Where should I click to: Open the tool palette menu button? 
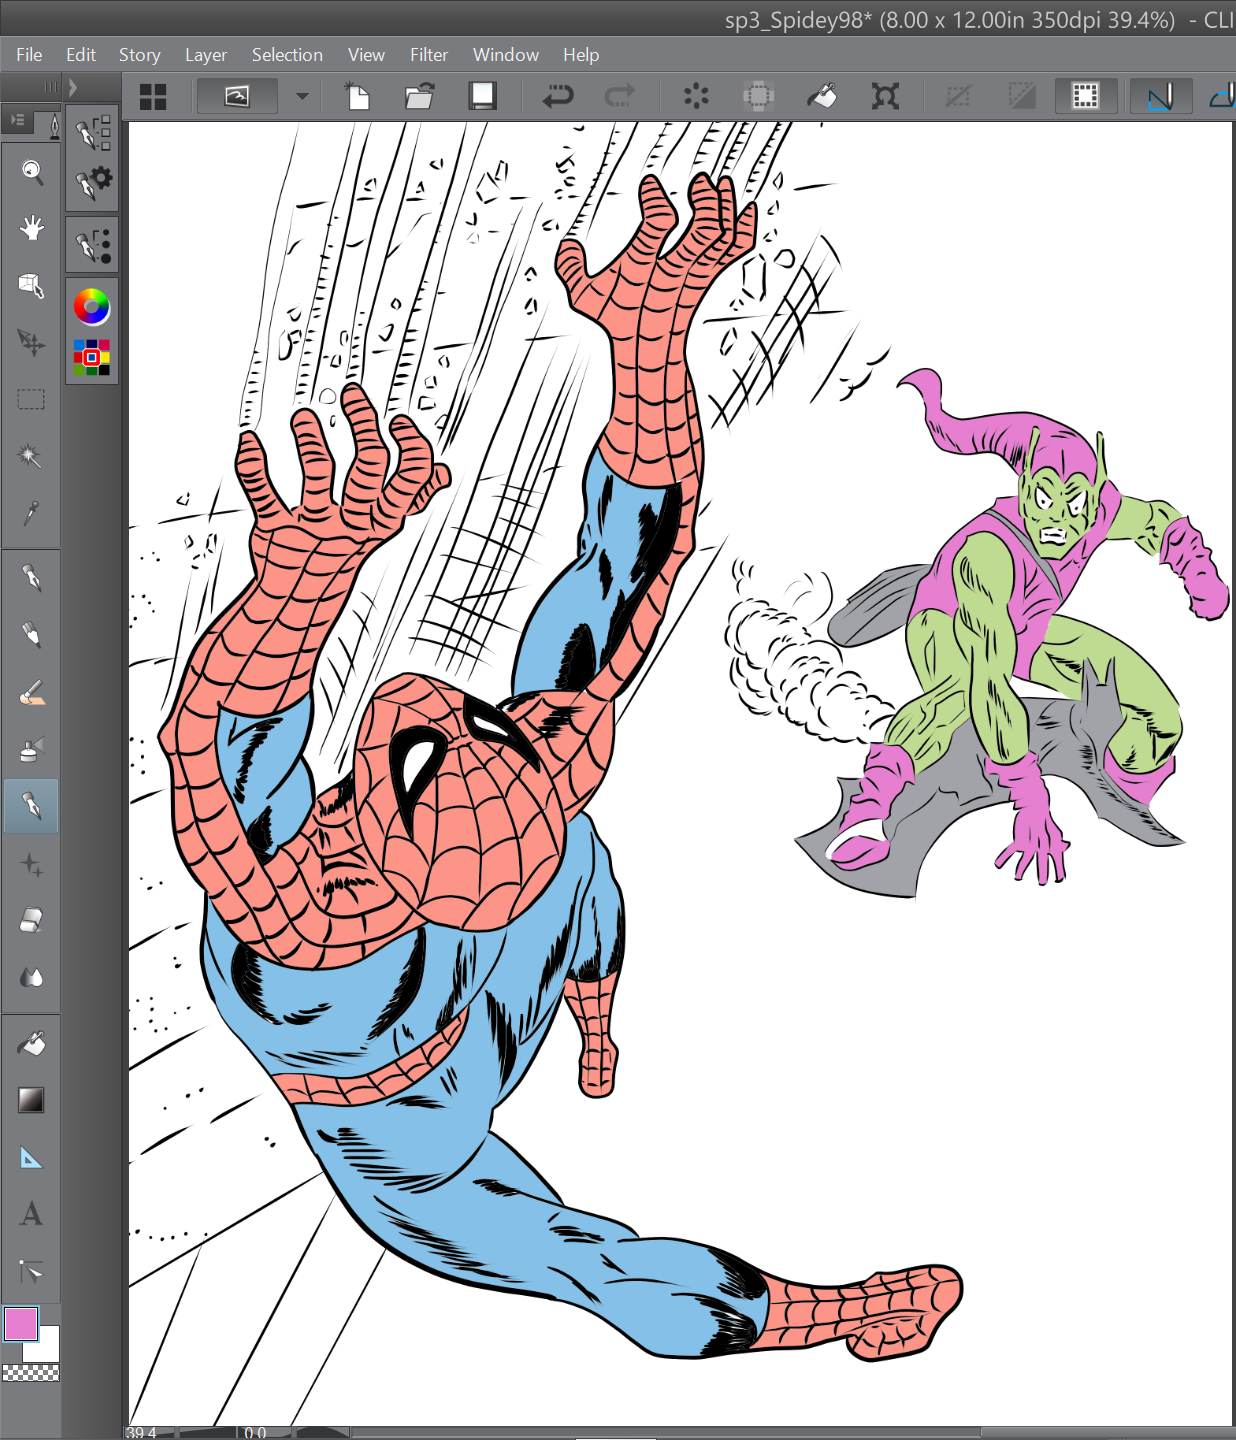click(17, 120)
